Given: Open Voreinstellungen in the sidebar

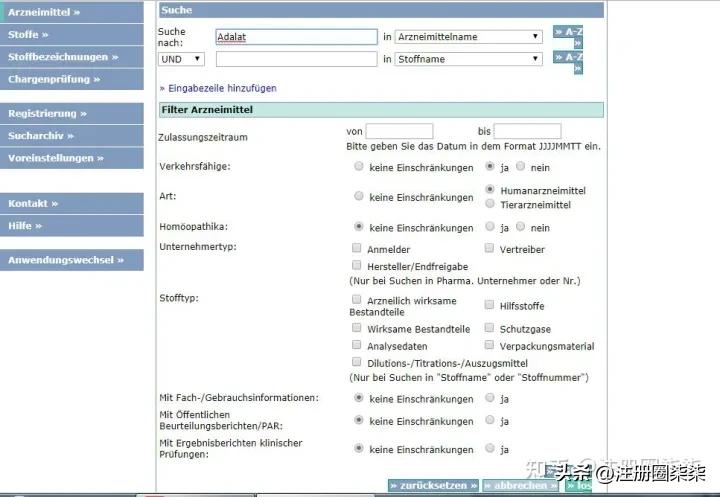Looking at the screenshot, I should pyautogui.click(x=72, y=158).
